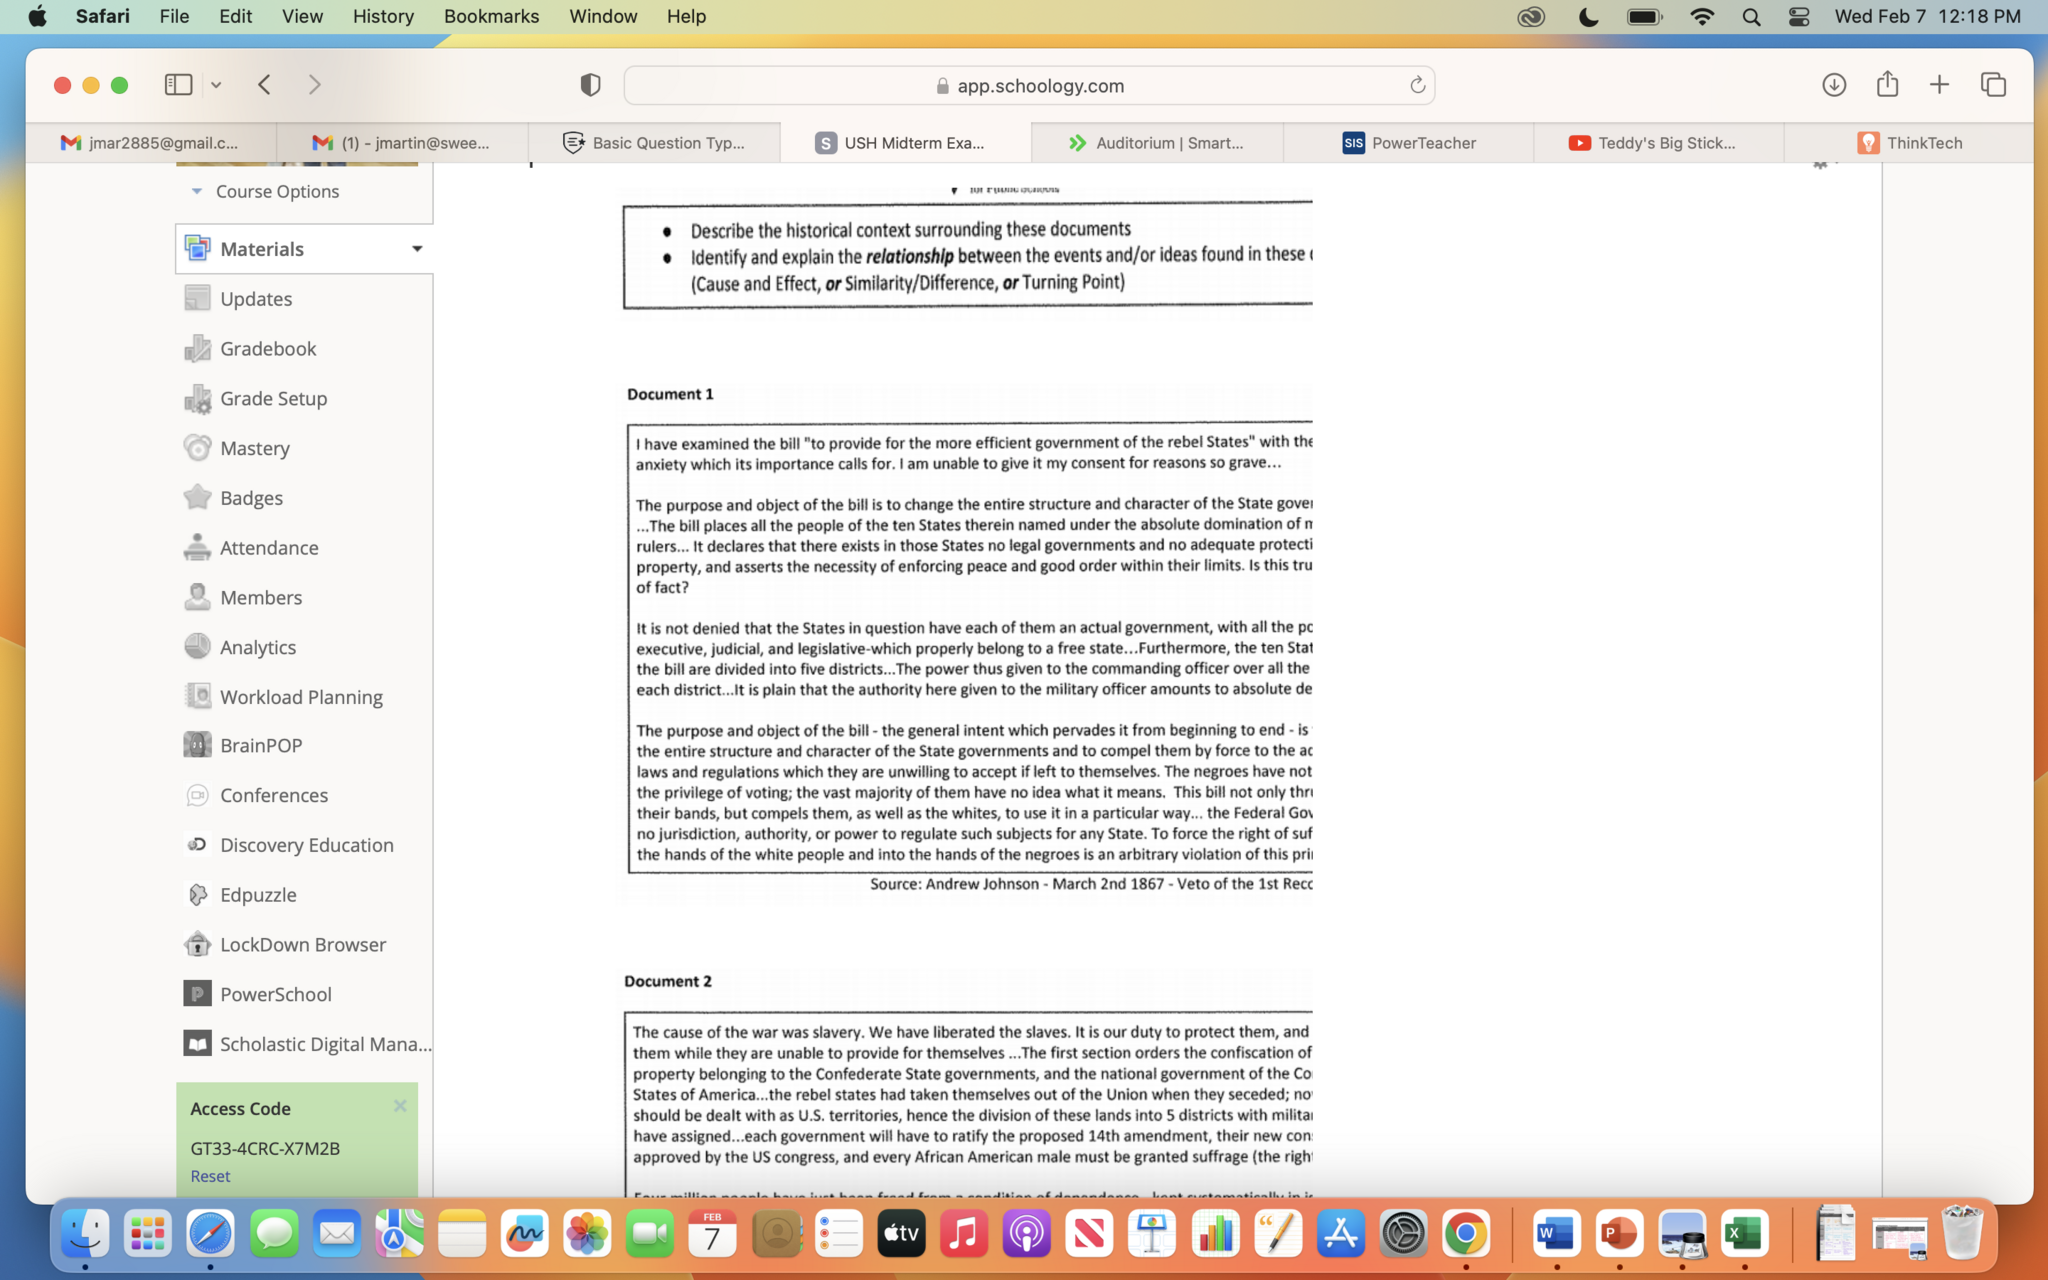Select the Badges star icon
Viewport: 2048px width, 1280px height.
coord(197,497)
